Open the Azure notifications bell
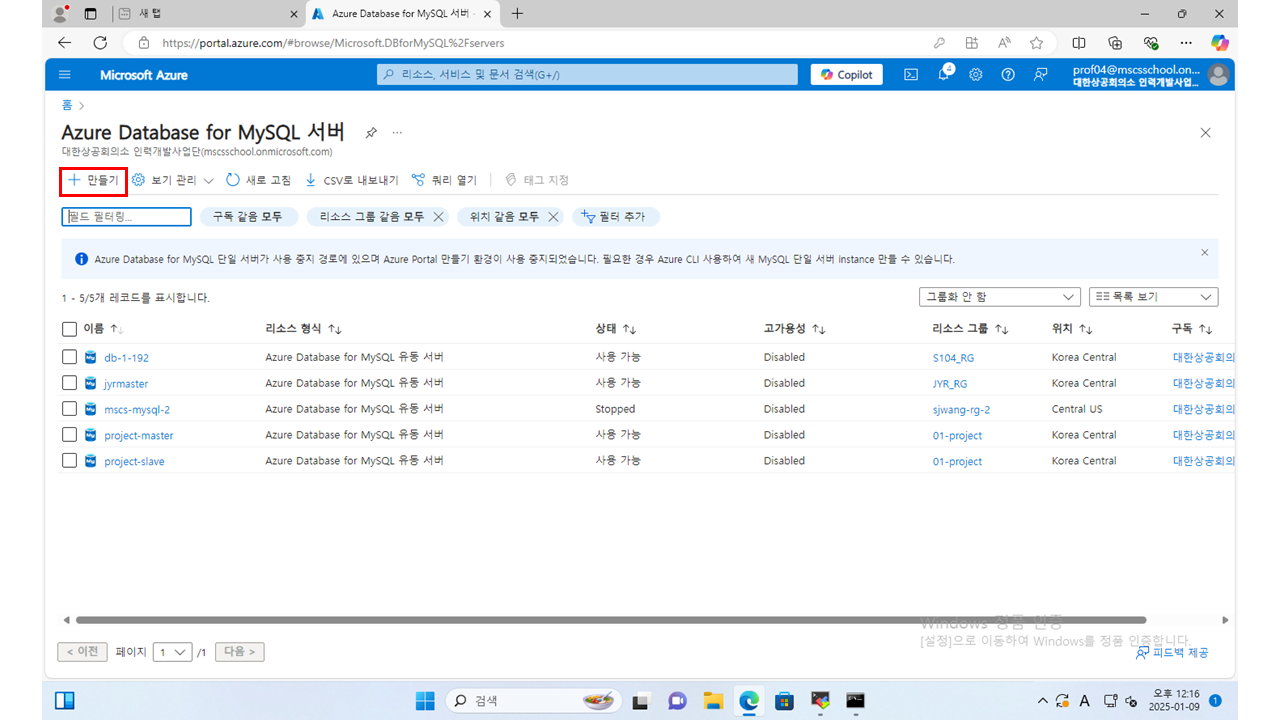Image resolution: width=1280 pixels, height=720 pixels. [x=944, y=75]
